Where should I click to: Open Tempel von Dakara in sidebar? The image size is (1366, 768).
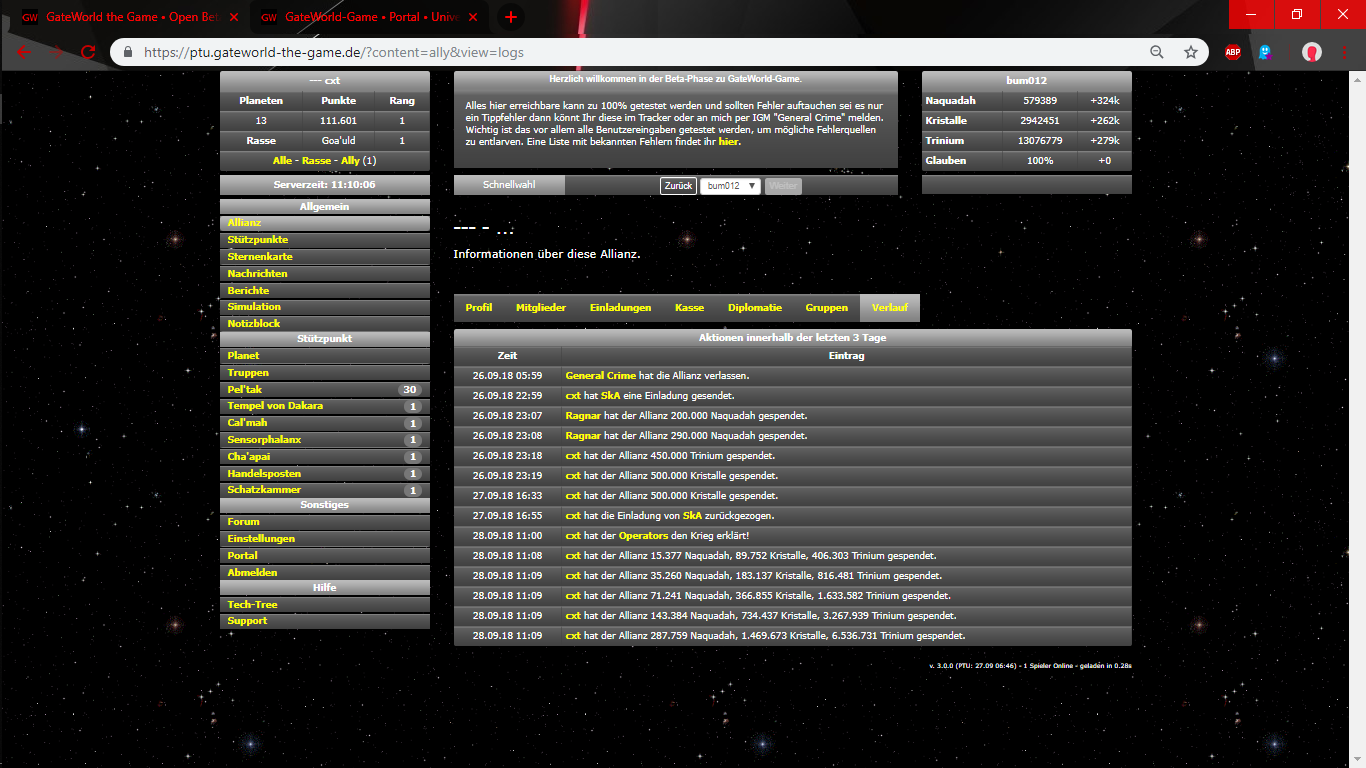[x=275, y=406]
